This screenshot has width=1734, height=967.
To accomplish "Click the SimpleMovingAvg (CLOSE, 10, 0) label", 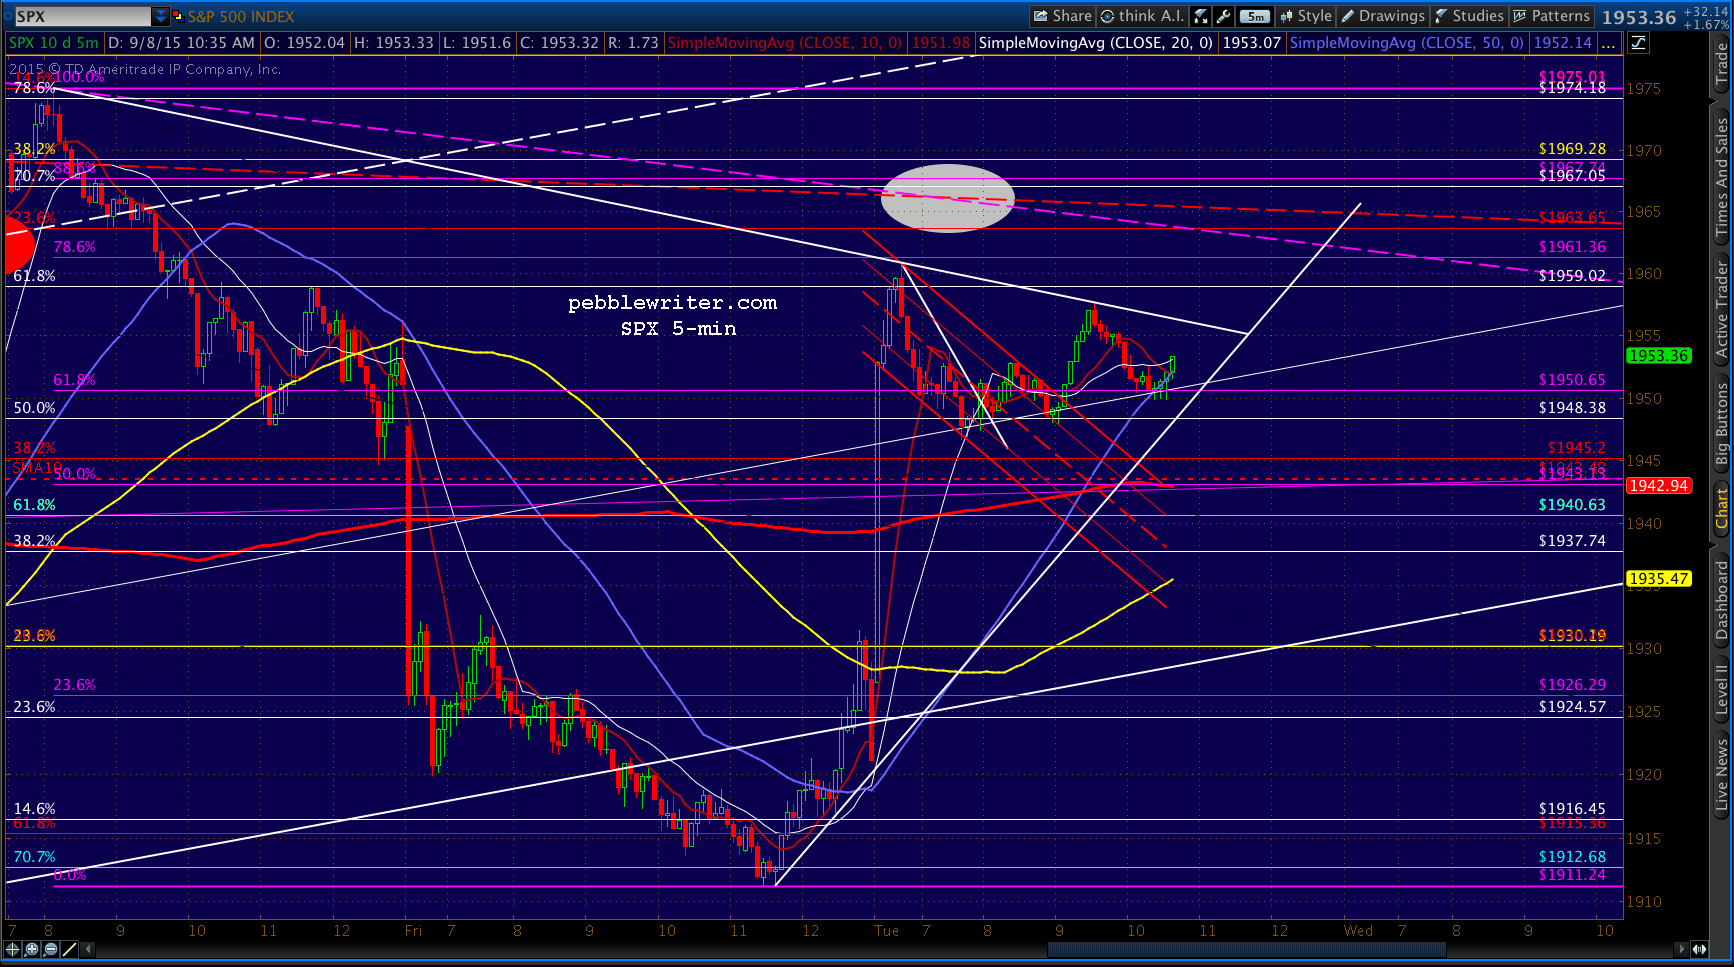I will [785, 43].
